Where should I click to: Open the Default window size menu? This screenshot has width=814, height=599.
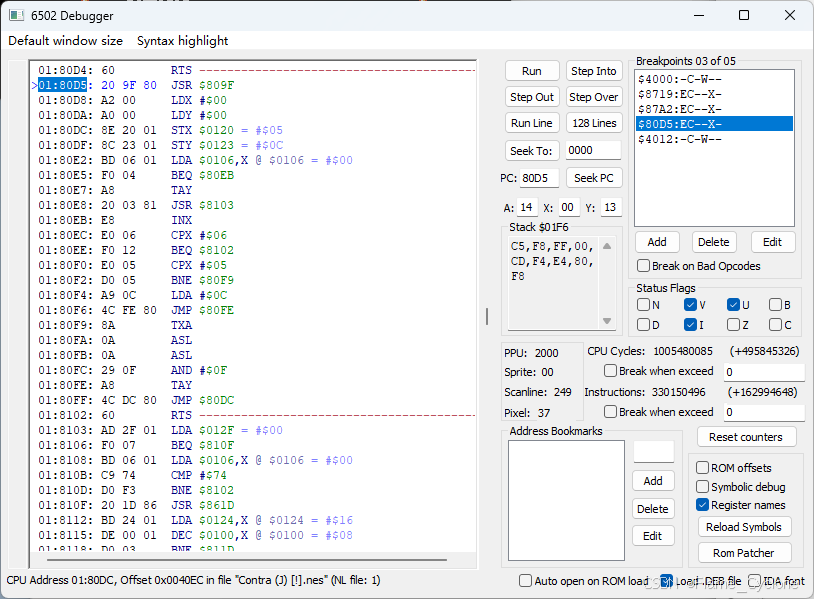65,41
